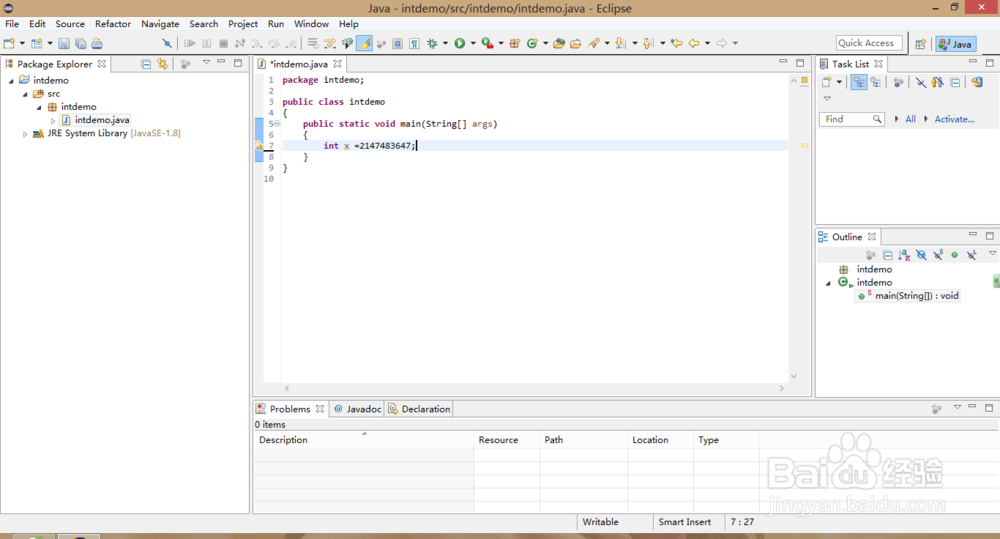Screen dimensions: 1000x539
Task: Open the New wizard dropdown arrow
Action: point(22,43)
